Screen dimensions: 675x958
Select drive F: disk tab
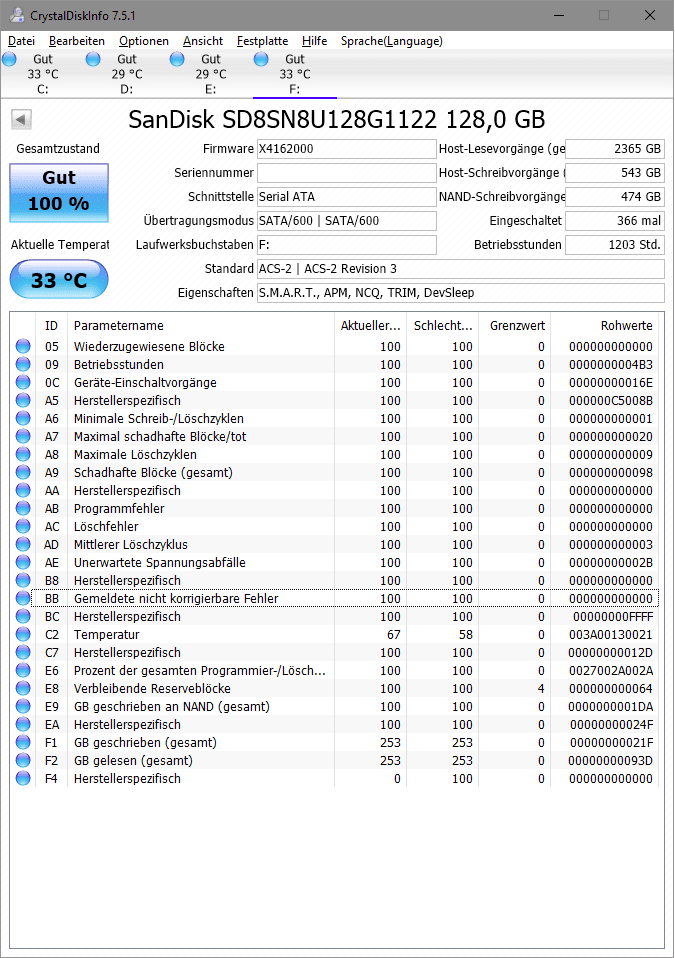[x=294, y=74]
